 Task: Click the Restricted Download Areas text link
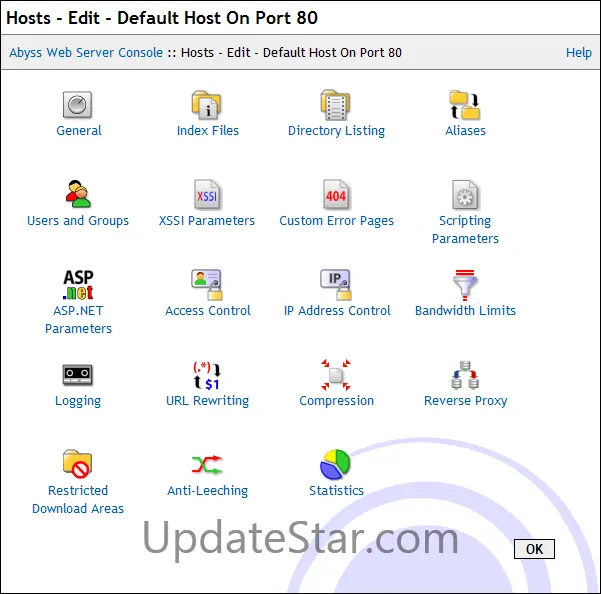pyautogui.click(x=78, y=500)
